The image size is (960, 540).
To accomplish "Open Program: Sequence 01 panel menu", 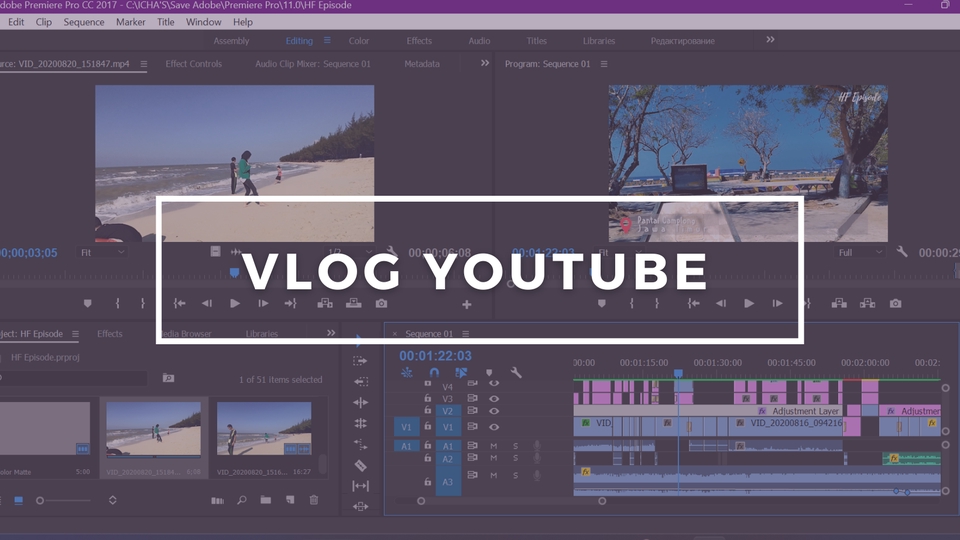I will tap(604, 64).
